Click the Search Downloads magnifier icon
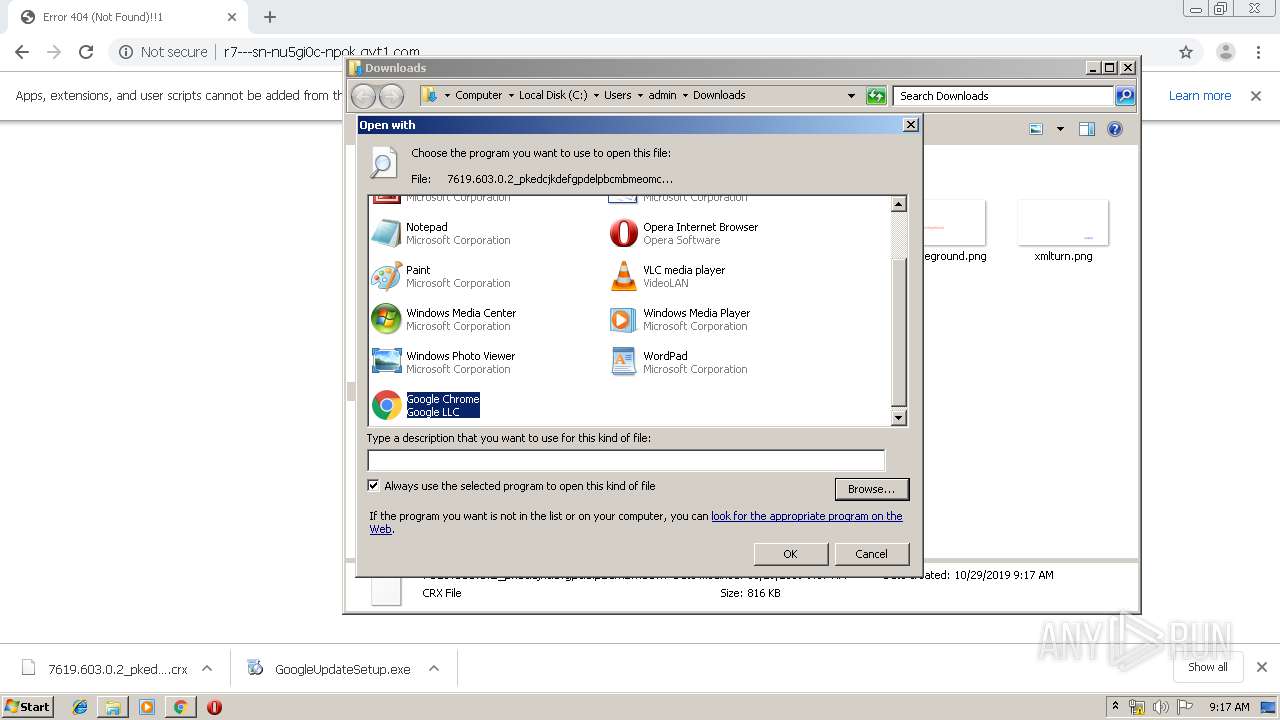 (x=1125, y=96)
